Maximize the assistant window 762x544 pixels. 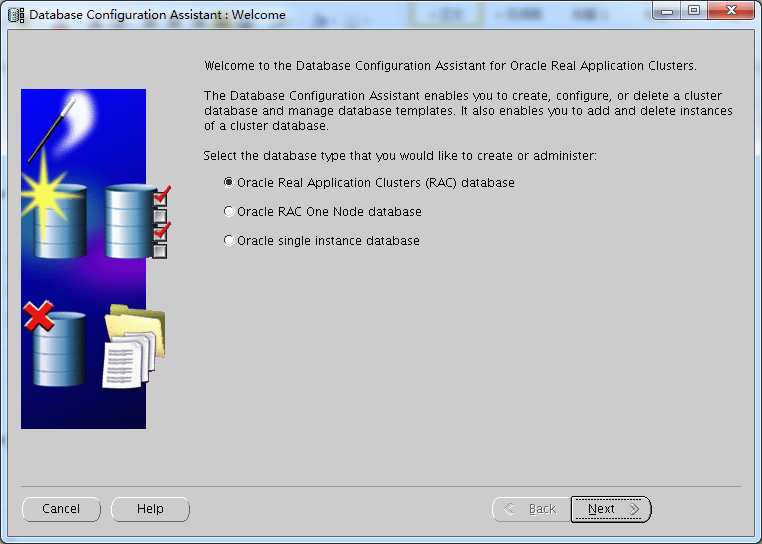(x=694, y=11)
